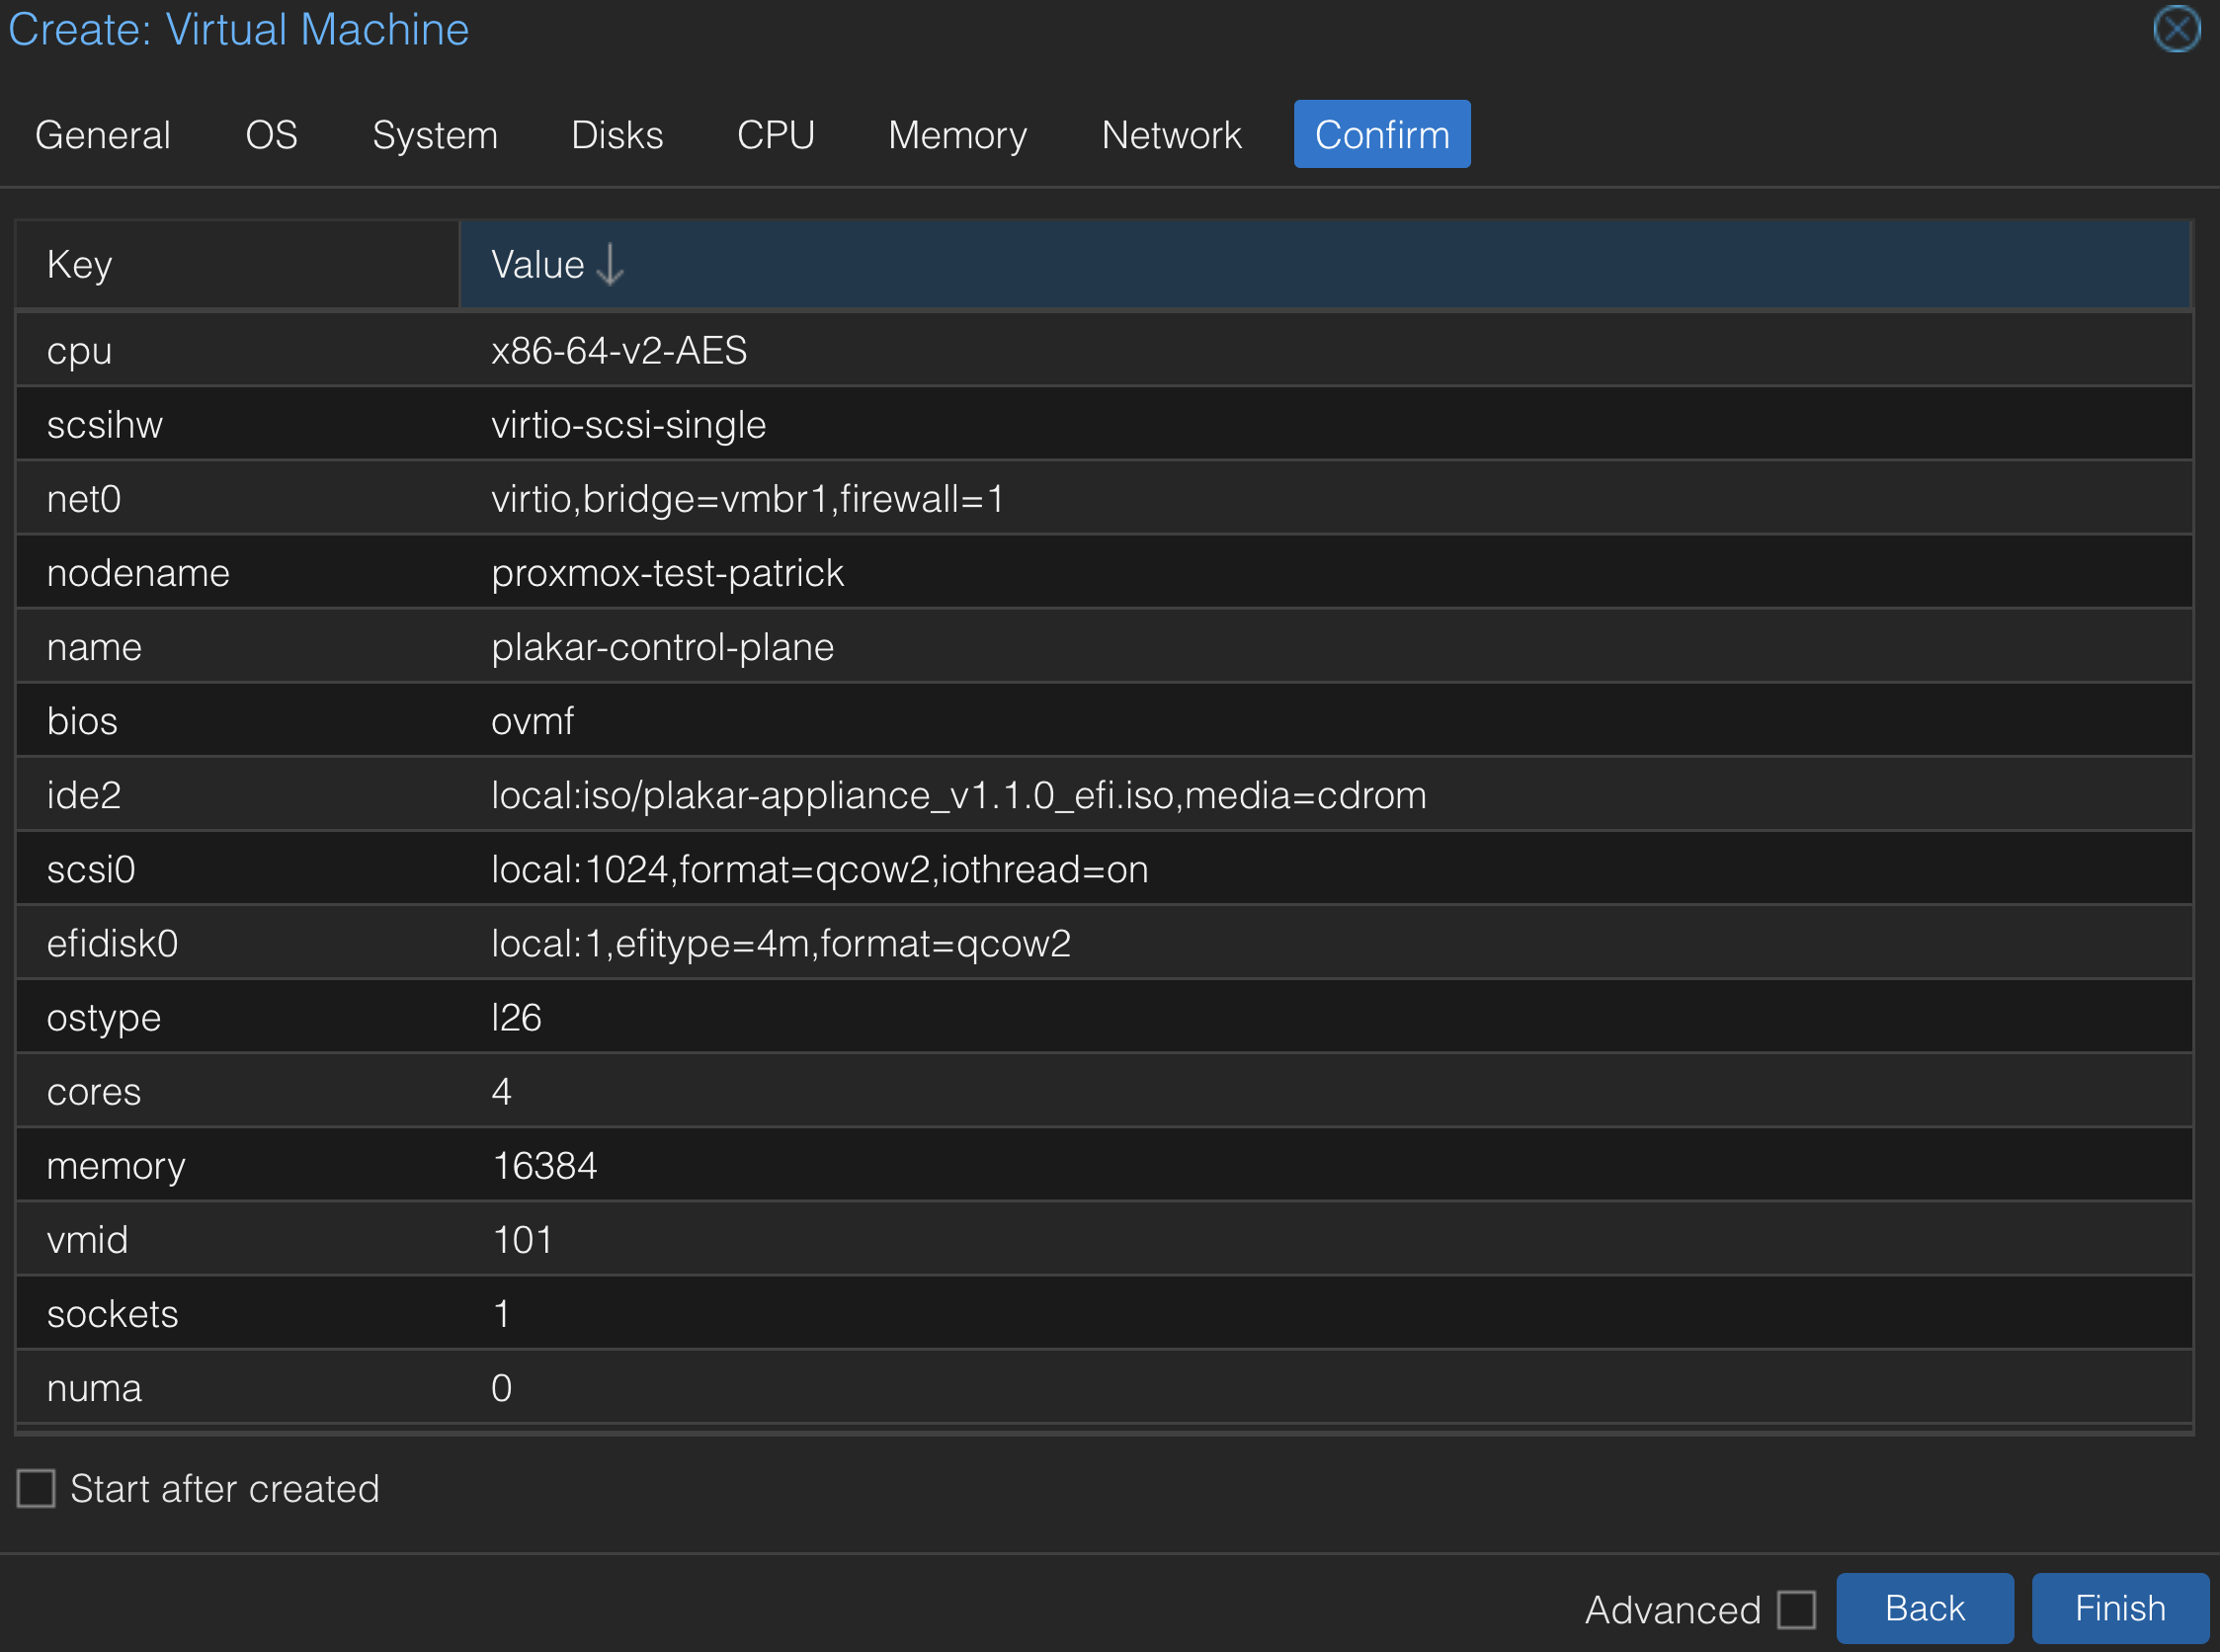This screenshot has width=2220, height=1652.
Task: Select the net0 row key
Action: pyautogui.click(x=84, y=499)
